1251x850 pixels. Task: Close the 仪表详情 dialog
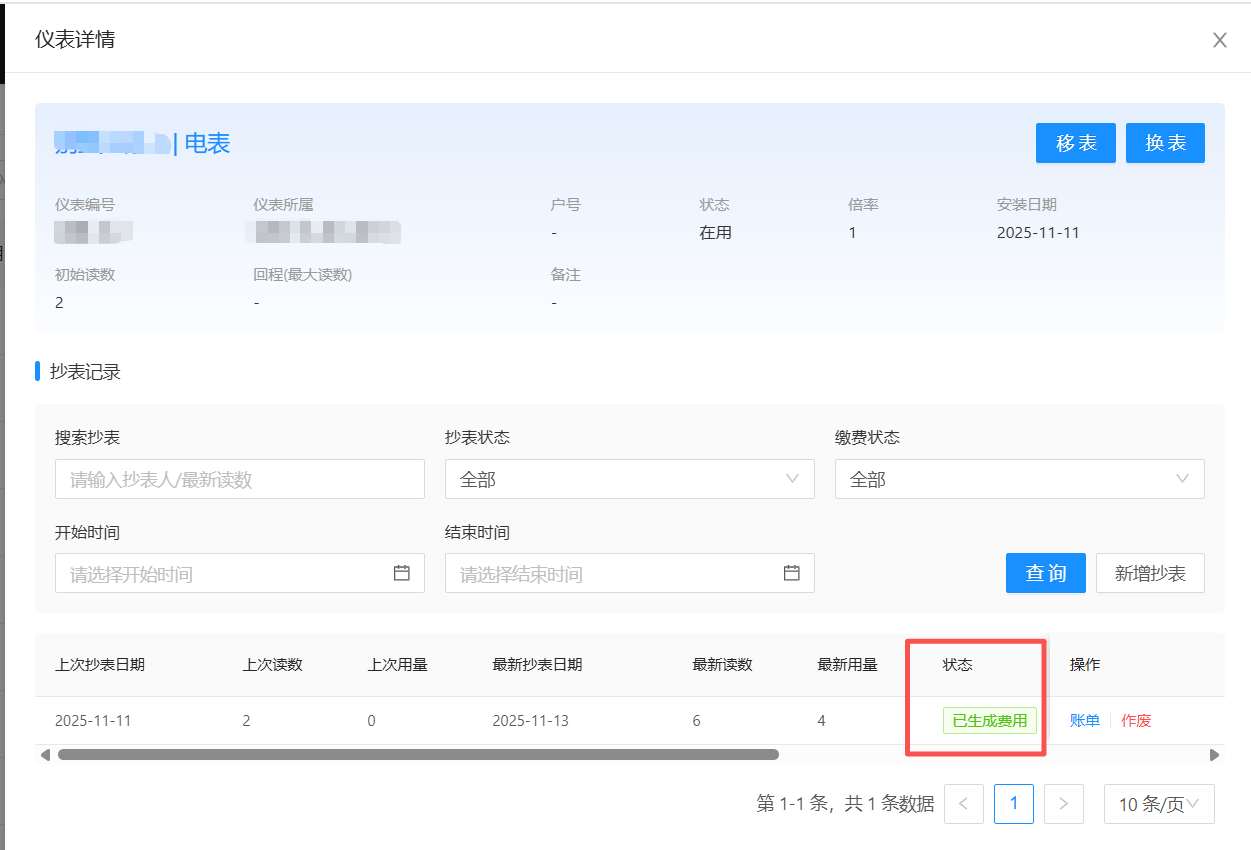pyautogui.click(x=1219, y=40)
